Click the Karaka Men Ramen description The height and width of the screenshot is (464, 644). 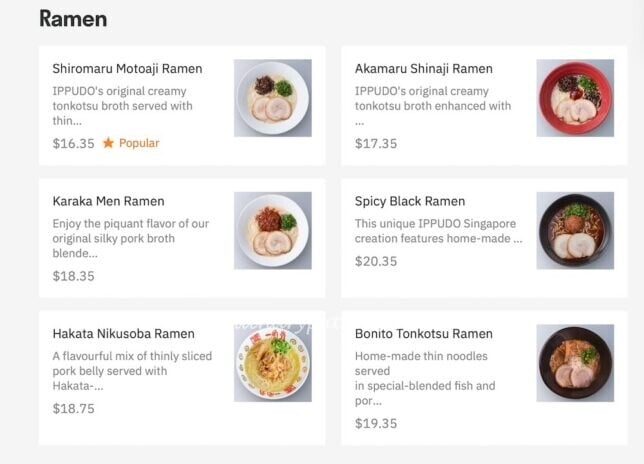130,238
